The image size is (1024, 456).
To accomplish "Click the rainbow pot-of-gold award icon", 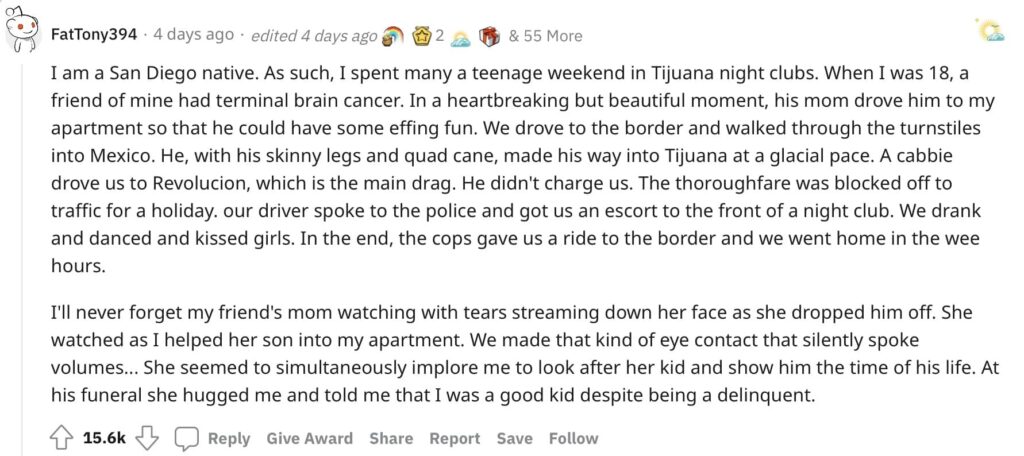I will pos(392,35).
